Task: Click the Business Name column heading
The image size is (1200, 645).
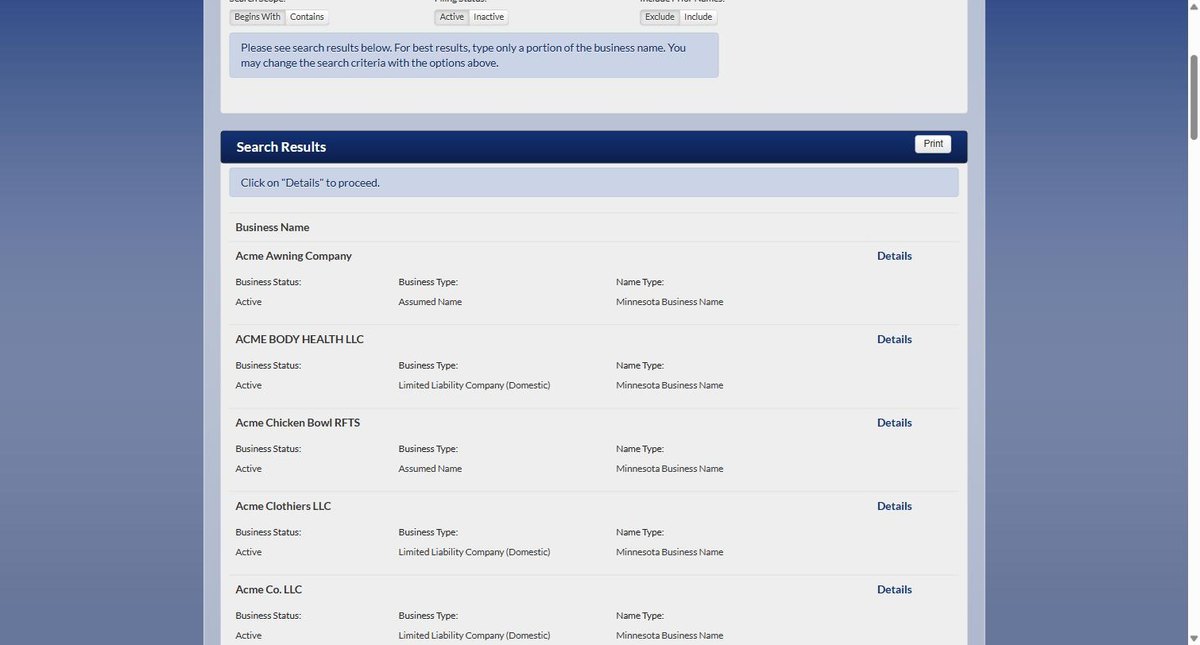Action: [x=272, y=227]
